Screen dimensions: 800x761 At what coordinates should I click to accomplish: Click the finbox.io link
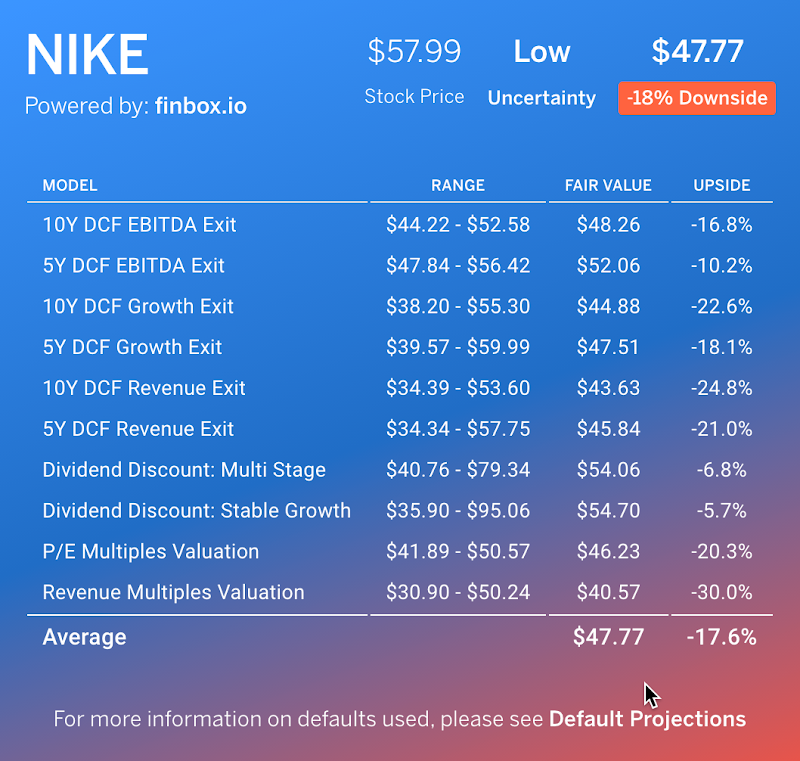(x=200, y=105)
